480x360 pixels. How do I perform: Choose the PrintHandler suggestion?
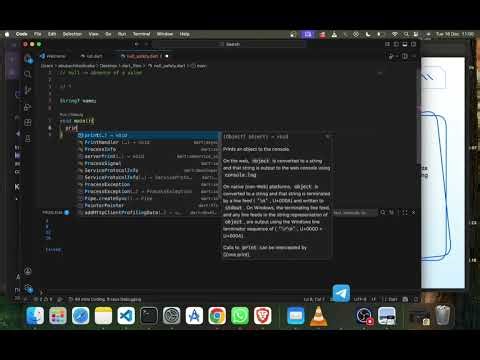coord(148,142)
